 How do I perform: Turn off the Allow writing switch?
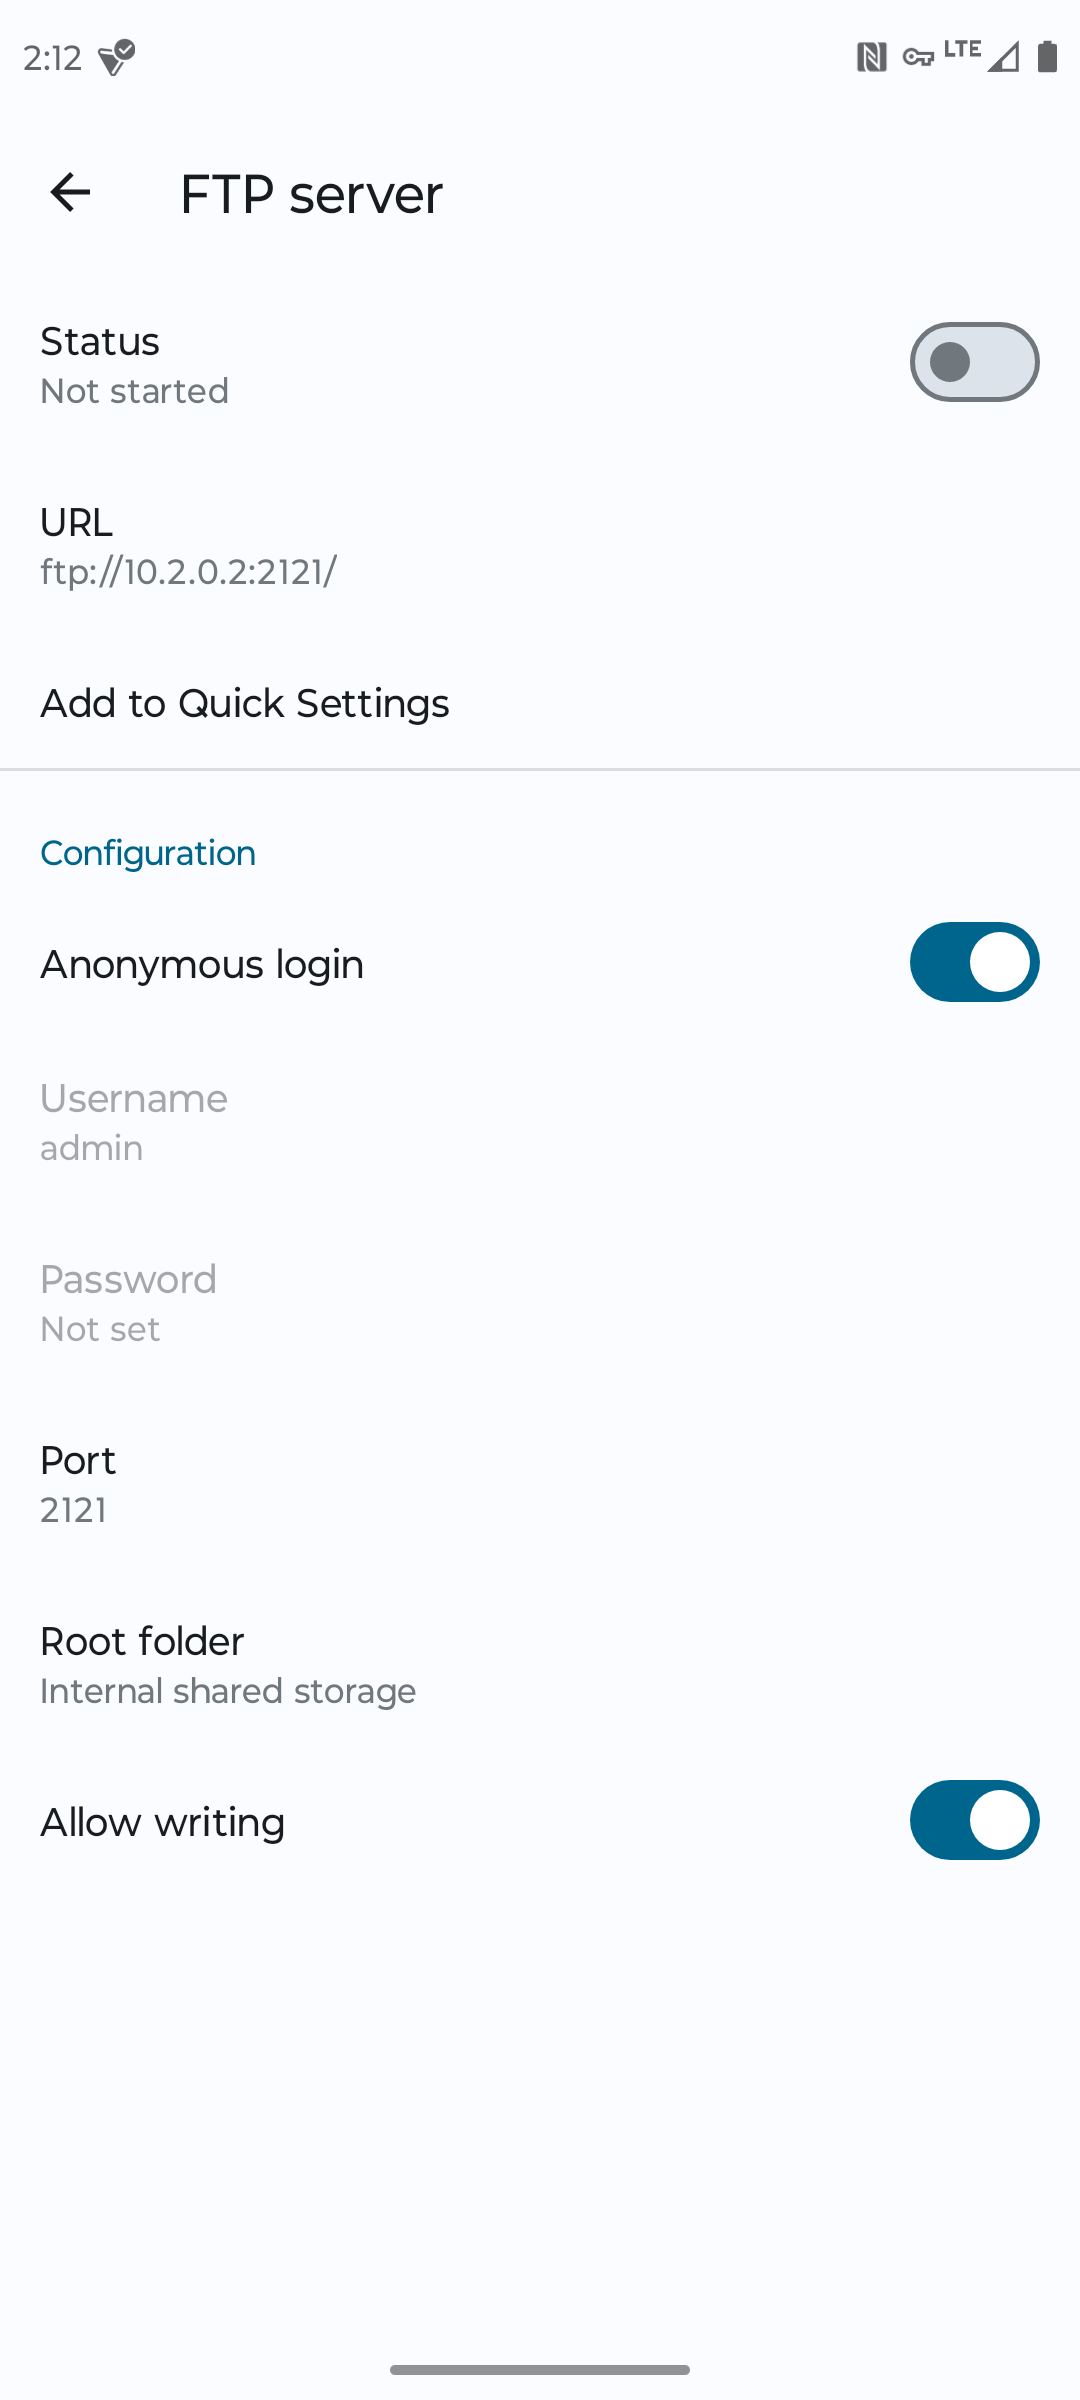(974, 1820)
